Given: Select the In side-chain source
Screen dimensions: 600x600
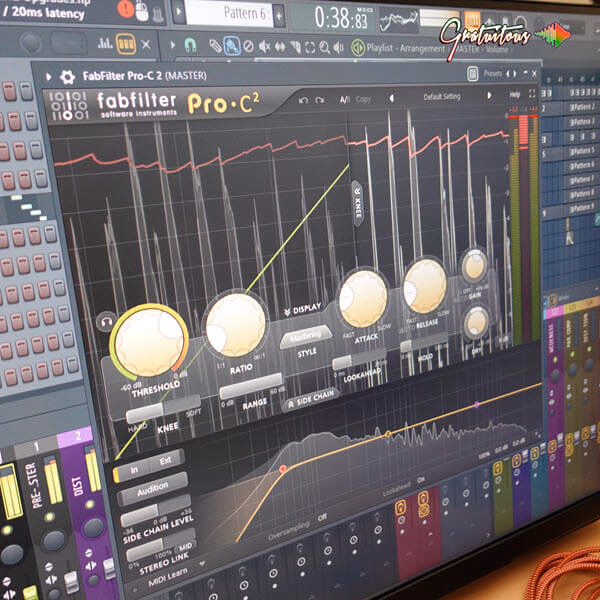Looking at the screenshot, I should [x=134, y=470].
